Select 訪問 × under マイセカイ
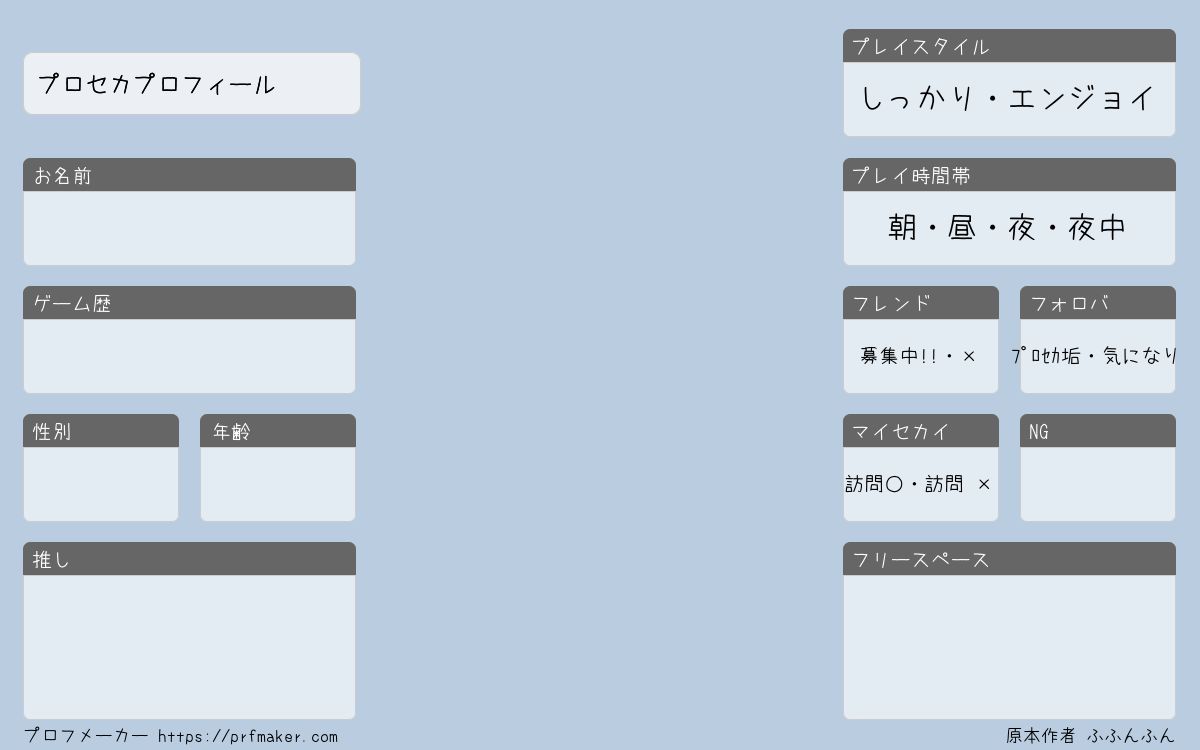This screenshot has width=1200, height=750. pyautogui.click(x=958, y=484)
